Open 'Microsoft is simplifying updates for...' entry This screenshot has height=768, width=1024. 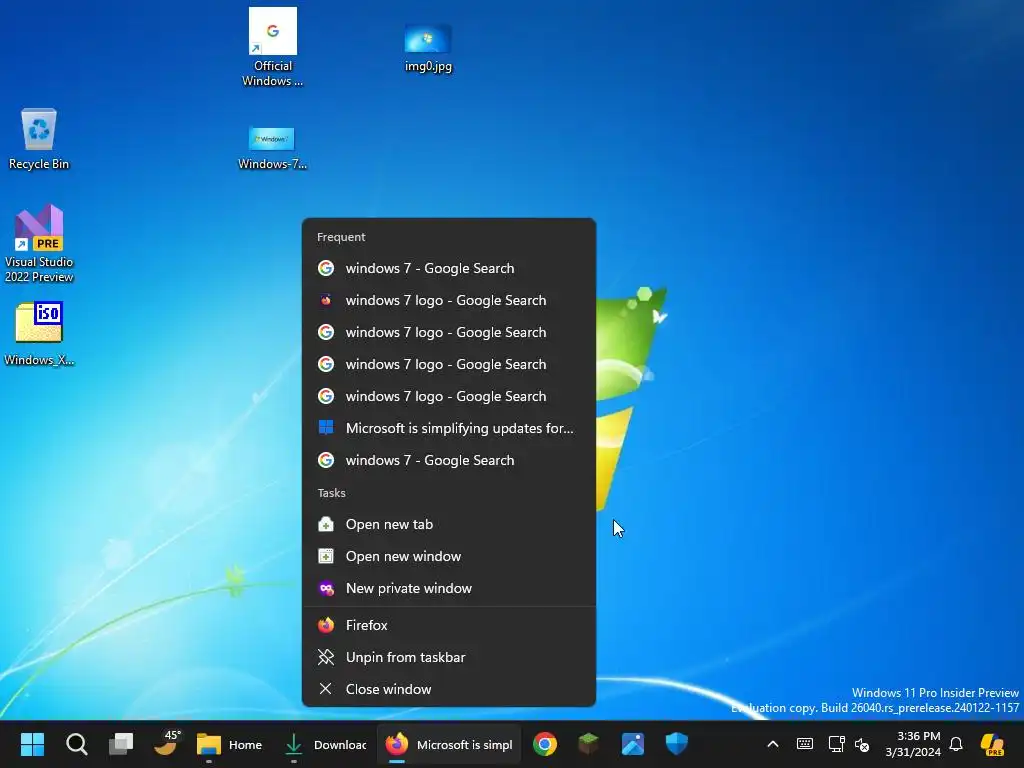coord(449,428)
